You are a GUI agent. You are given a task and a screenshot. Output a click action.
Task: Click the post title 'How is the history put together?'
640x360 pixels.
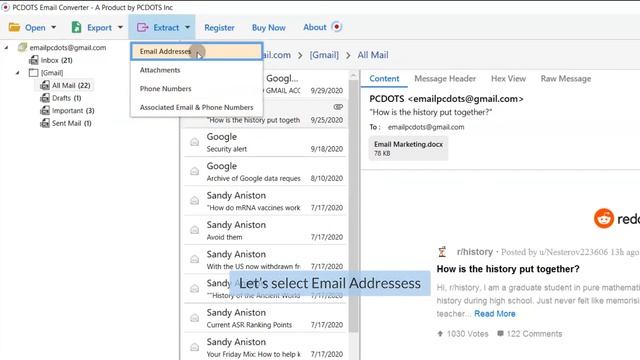pyautogui.click(x=508, y=269)
